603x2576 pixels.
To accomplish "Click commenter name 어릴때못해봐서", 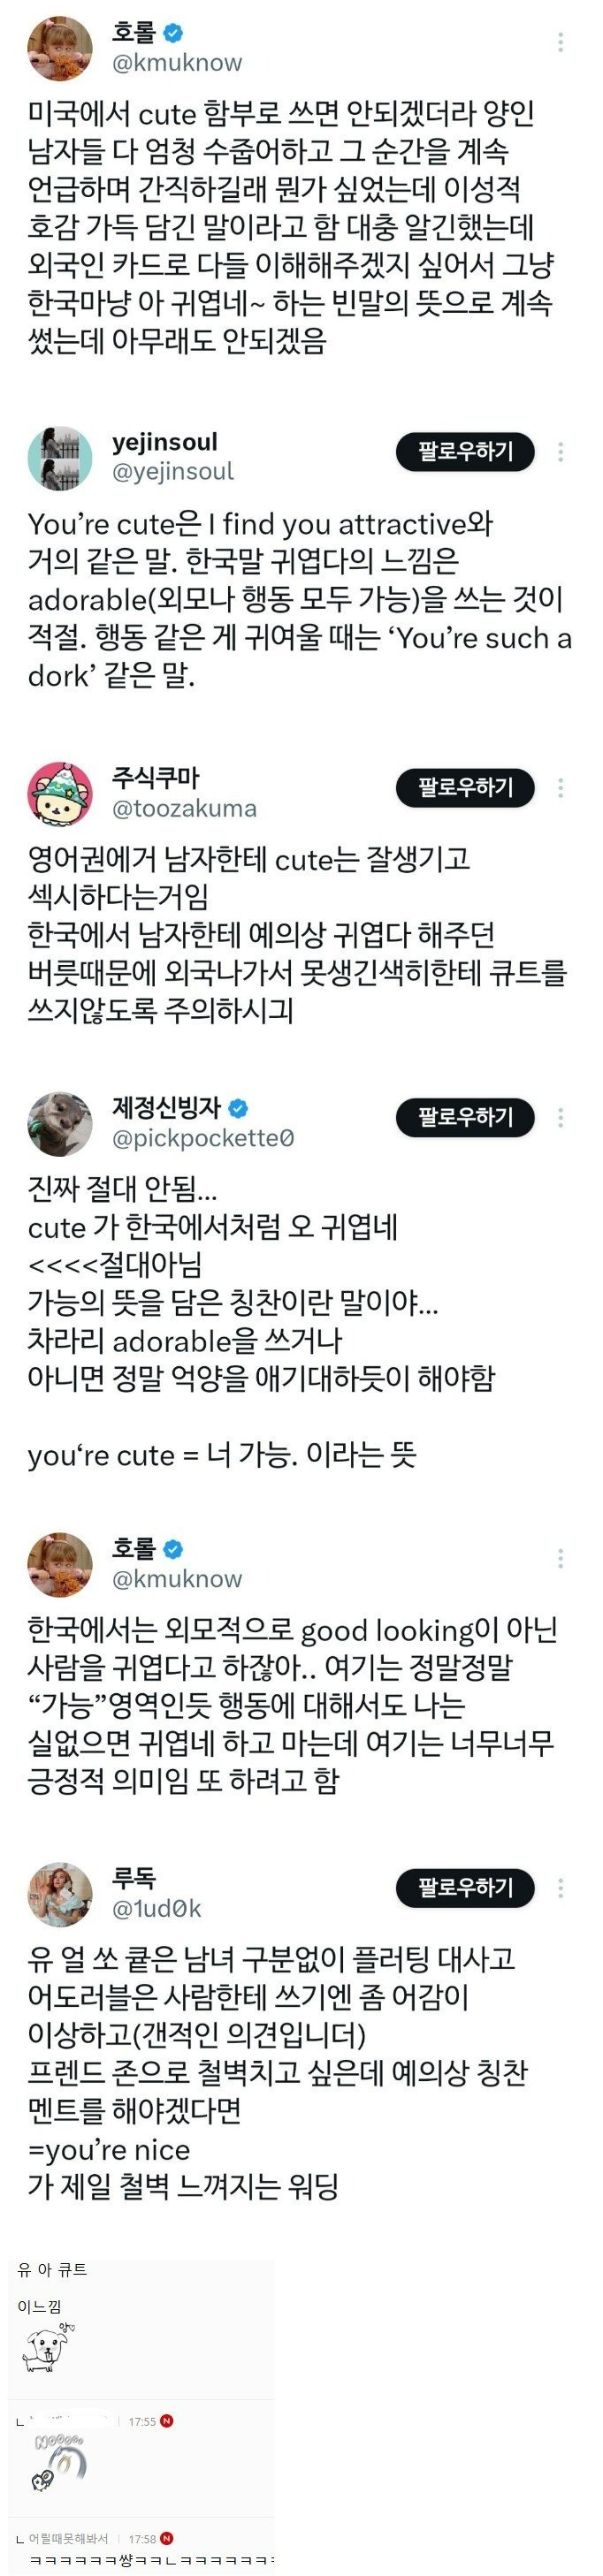I will (x=68, y=2538).
